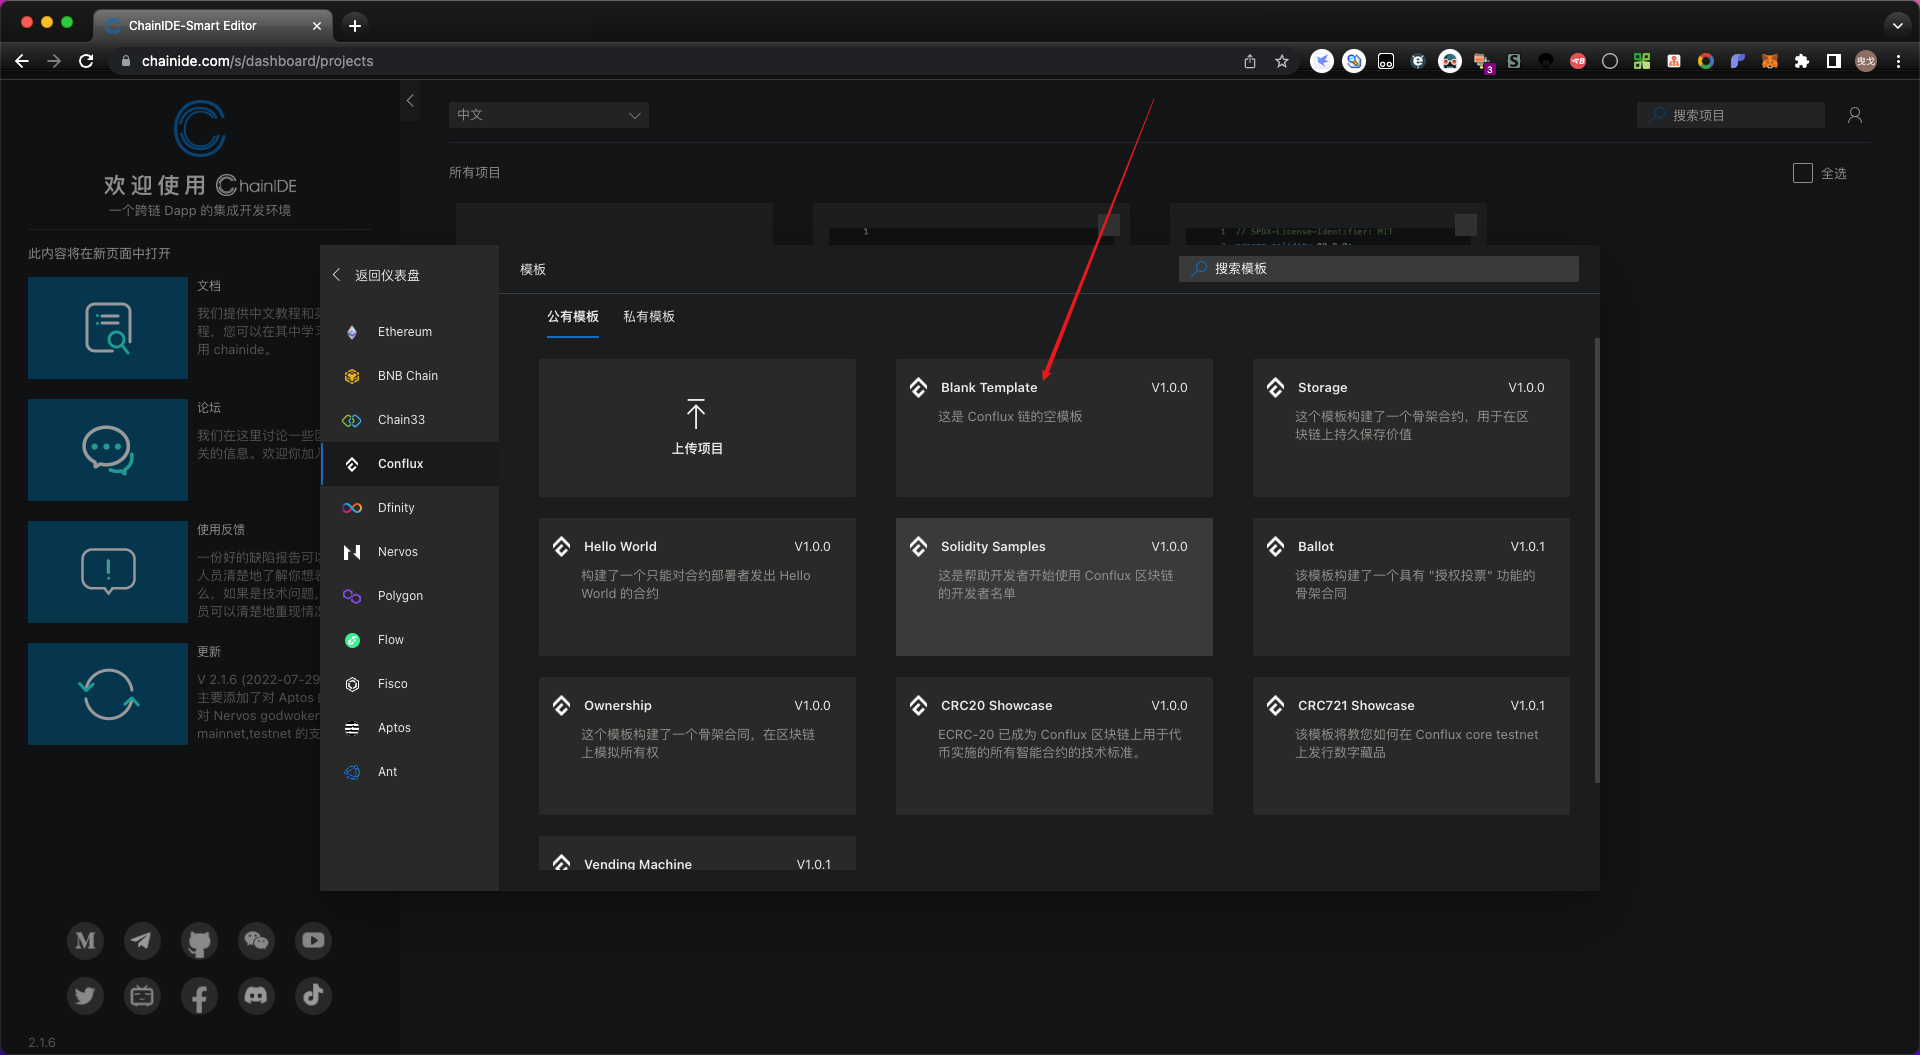This screenshot has height=1055, width=1920.
Task: Switch to the 公有模板 tab
Action: (573, 317)
